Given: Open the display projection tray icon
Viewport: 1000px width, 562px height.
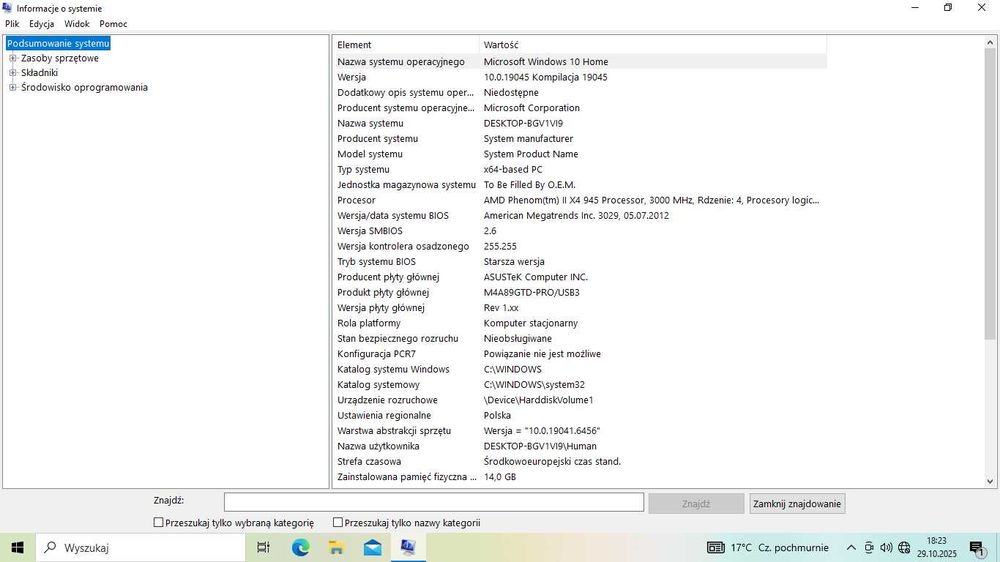Looking at the screenshot, I should click(869, 547).
